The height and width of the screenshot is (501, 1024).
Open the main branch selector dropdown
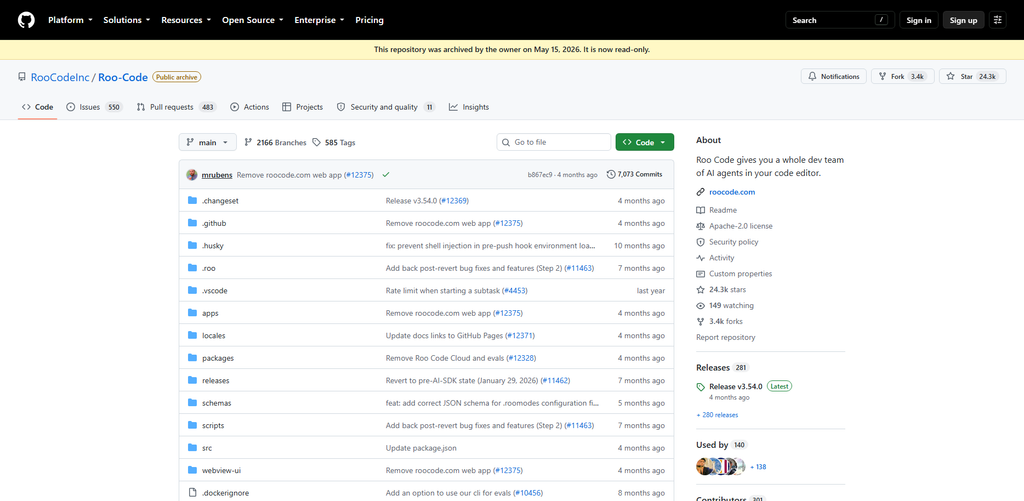[208, 142]
